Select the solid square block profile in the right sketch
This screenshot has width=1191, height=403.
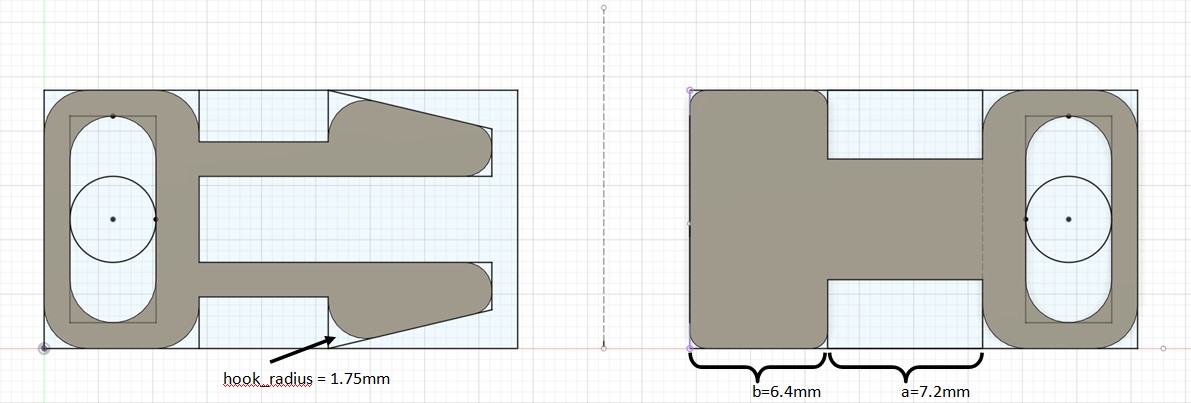[758, 219]
